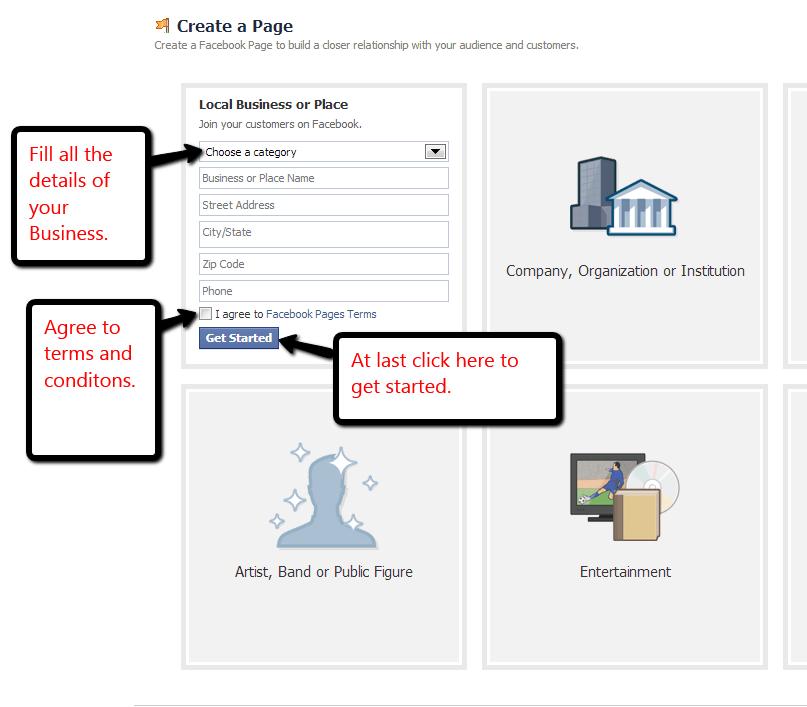Click the Artist, Band or Public Figure silhouette icon
Viewport: 807px width, 707px height.
click(x=324, y=495)
